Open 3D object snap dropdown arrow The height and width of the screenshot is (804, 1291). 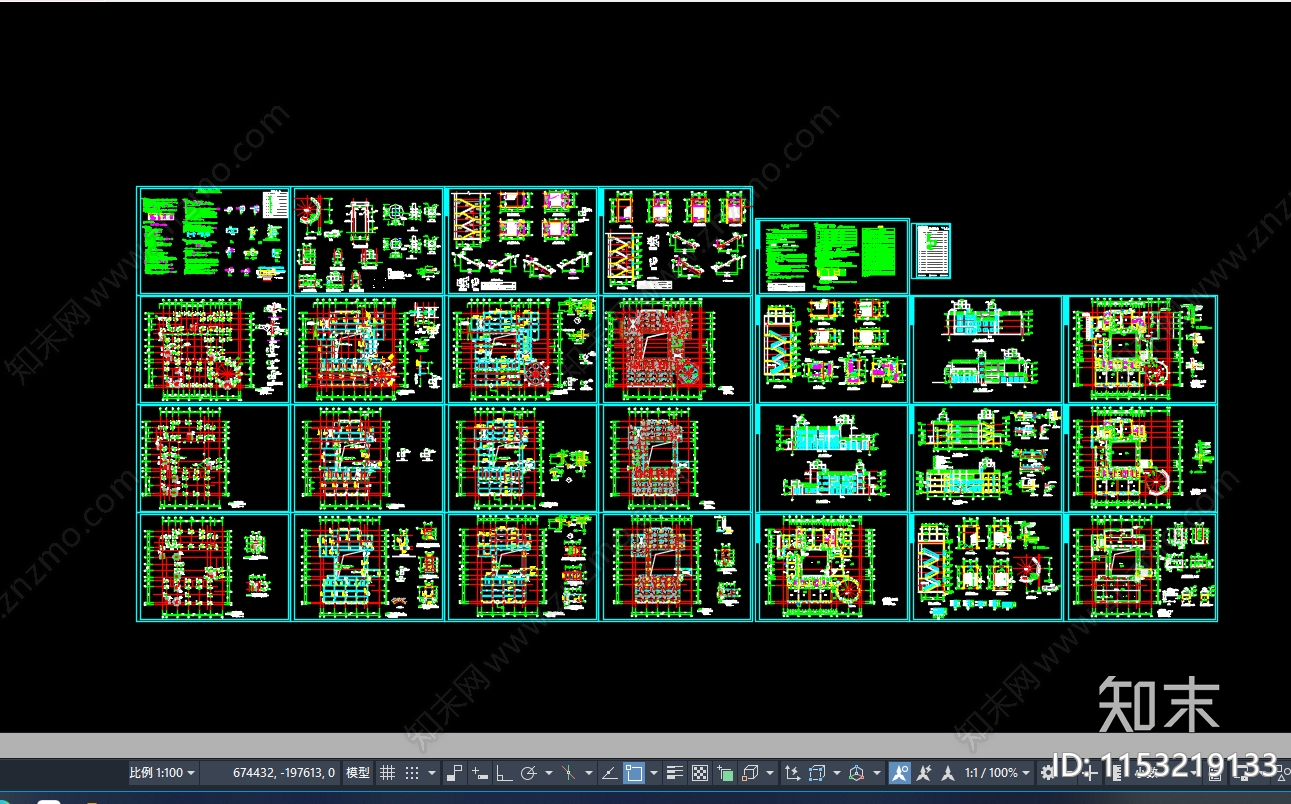[770, 772]
